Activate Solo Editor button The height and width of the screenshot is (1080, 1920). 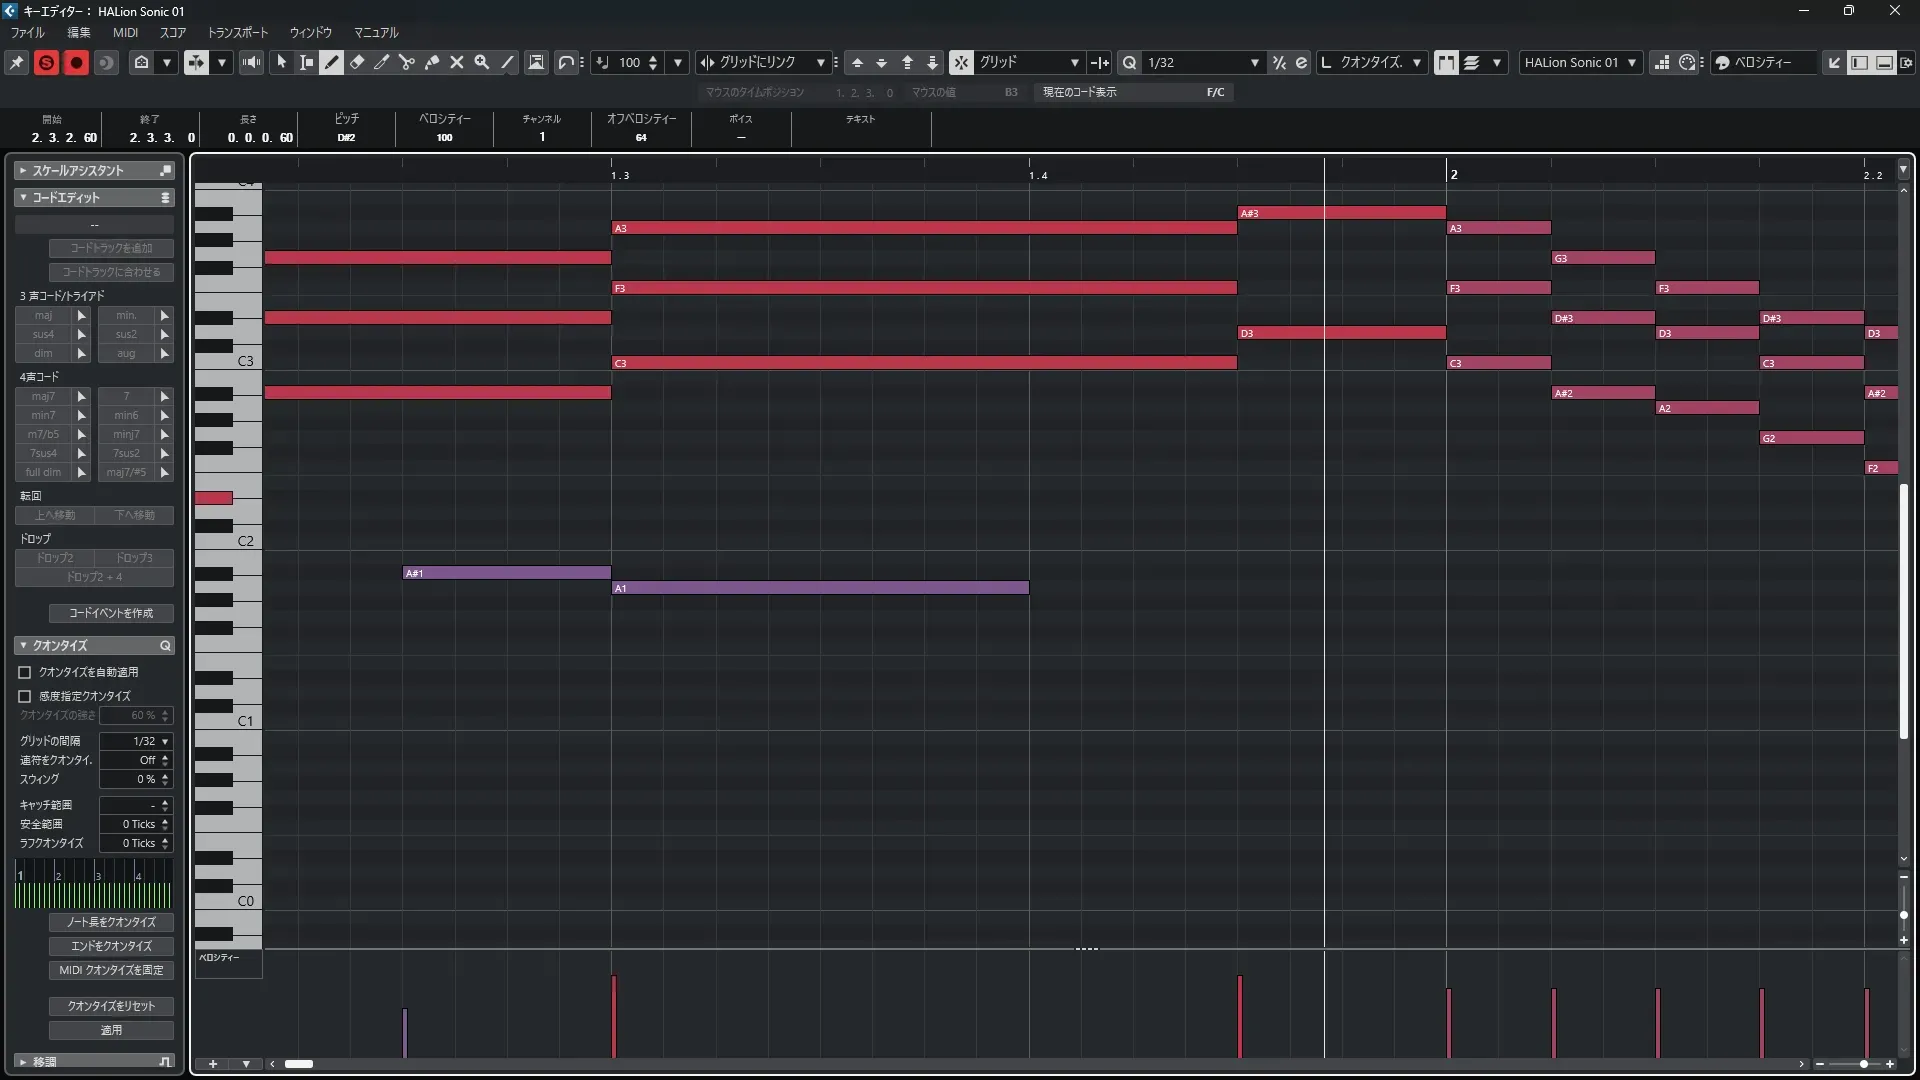(46, 62)
